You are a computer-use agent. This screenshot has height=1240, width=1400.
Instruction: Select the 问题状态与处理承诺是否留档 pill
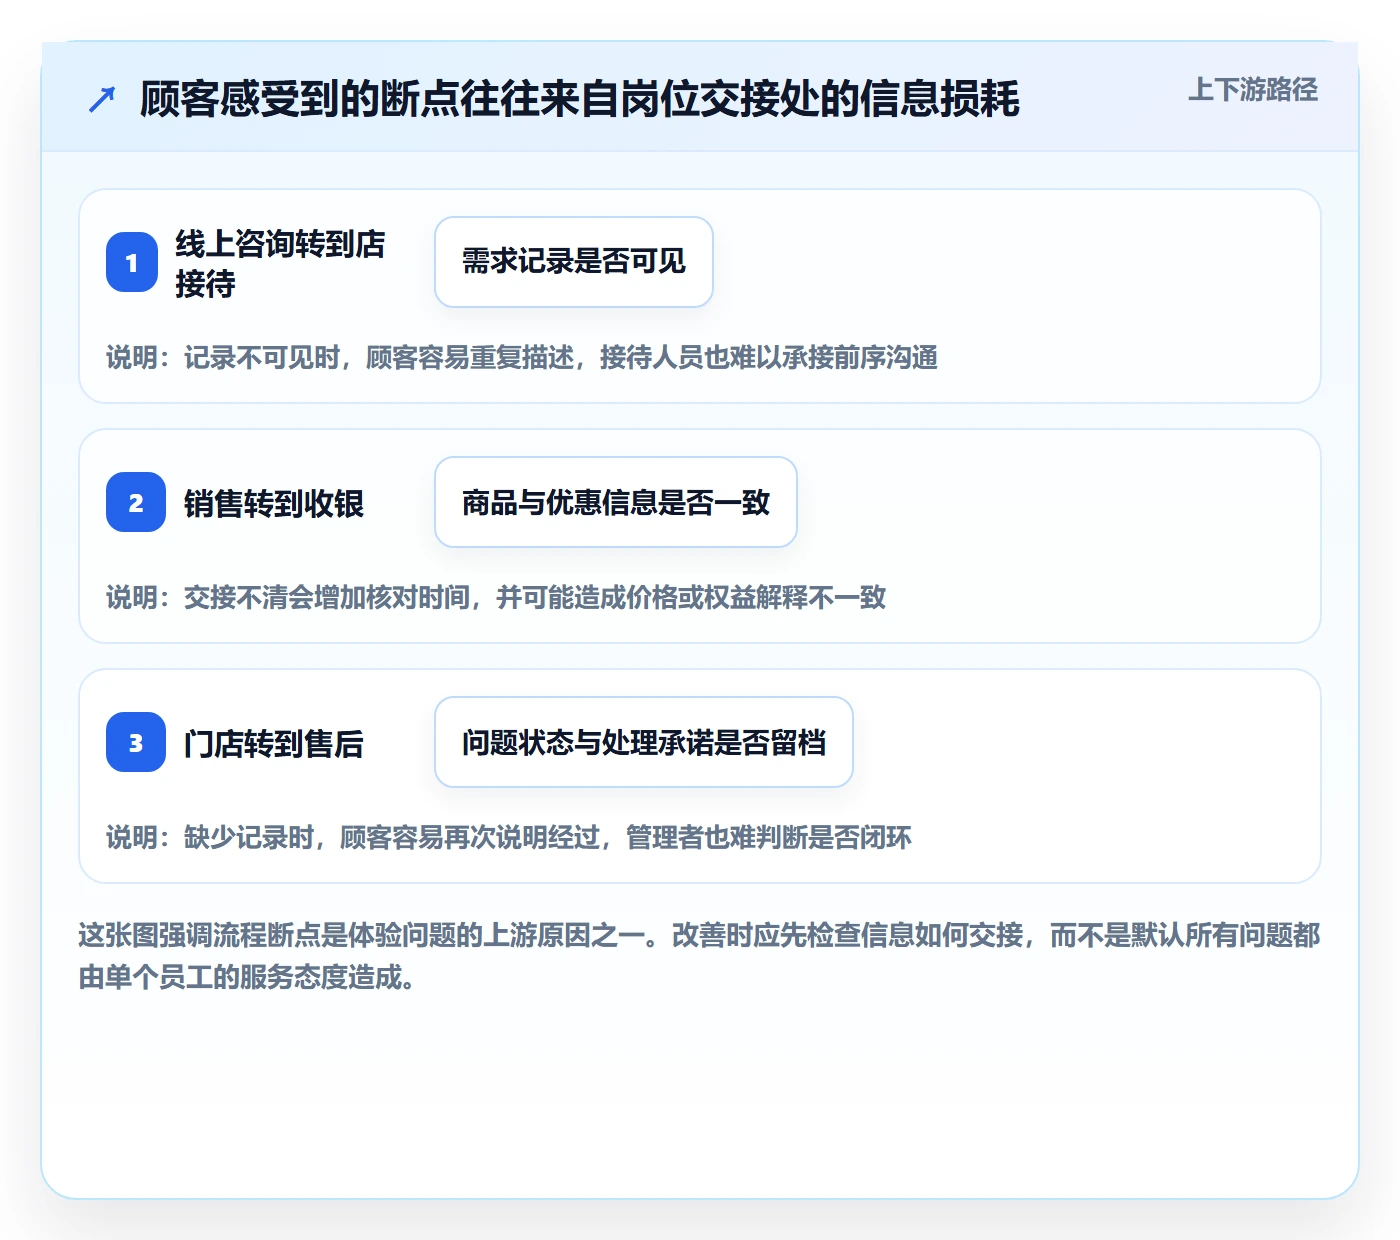pos(644,742)
